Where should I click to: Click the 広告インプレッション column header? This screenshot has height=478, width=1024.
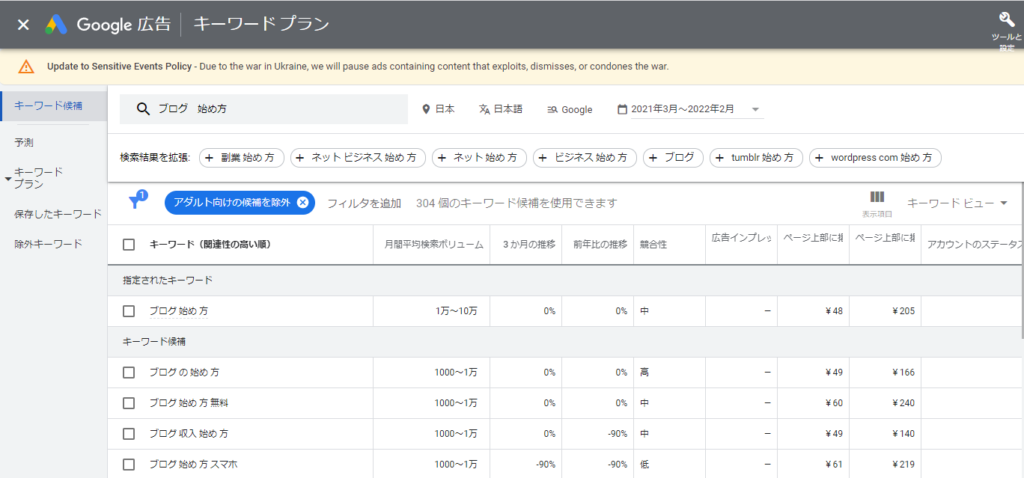741,238
